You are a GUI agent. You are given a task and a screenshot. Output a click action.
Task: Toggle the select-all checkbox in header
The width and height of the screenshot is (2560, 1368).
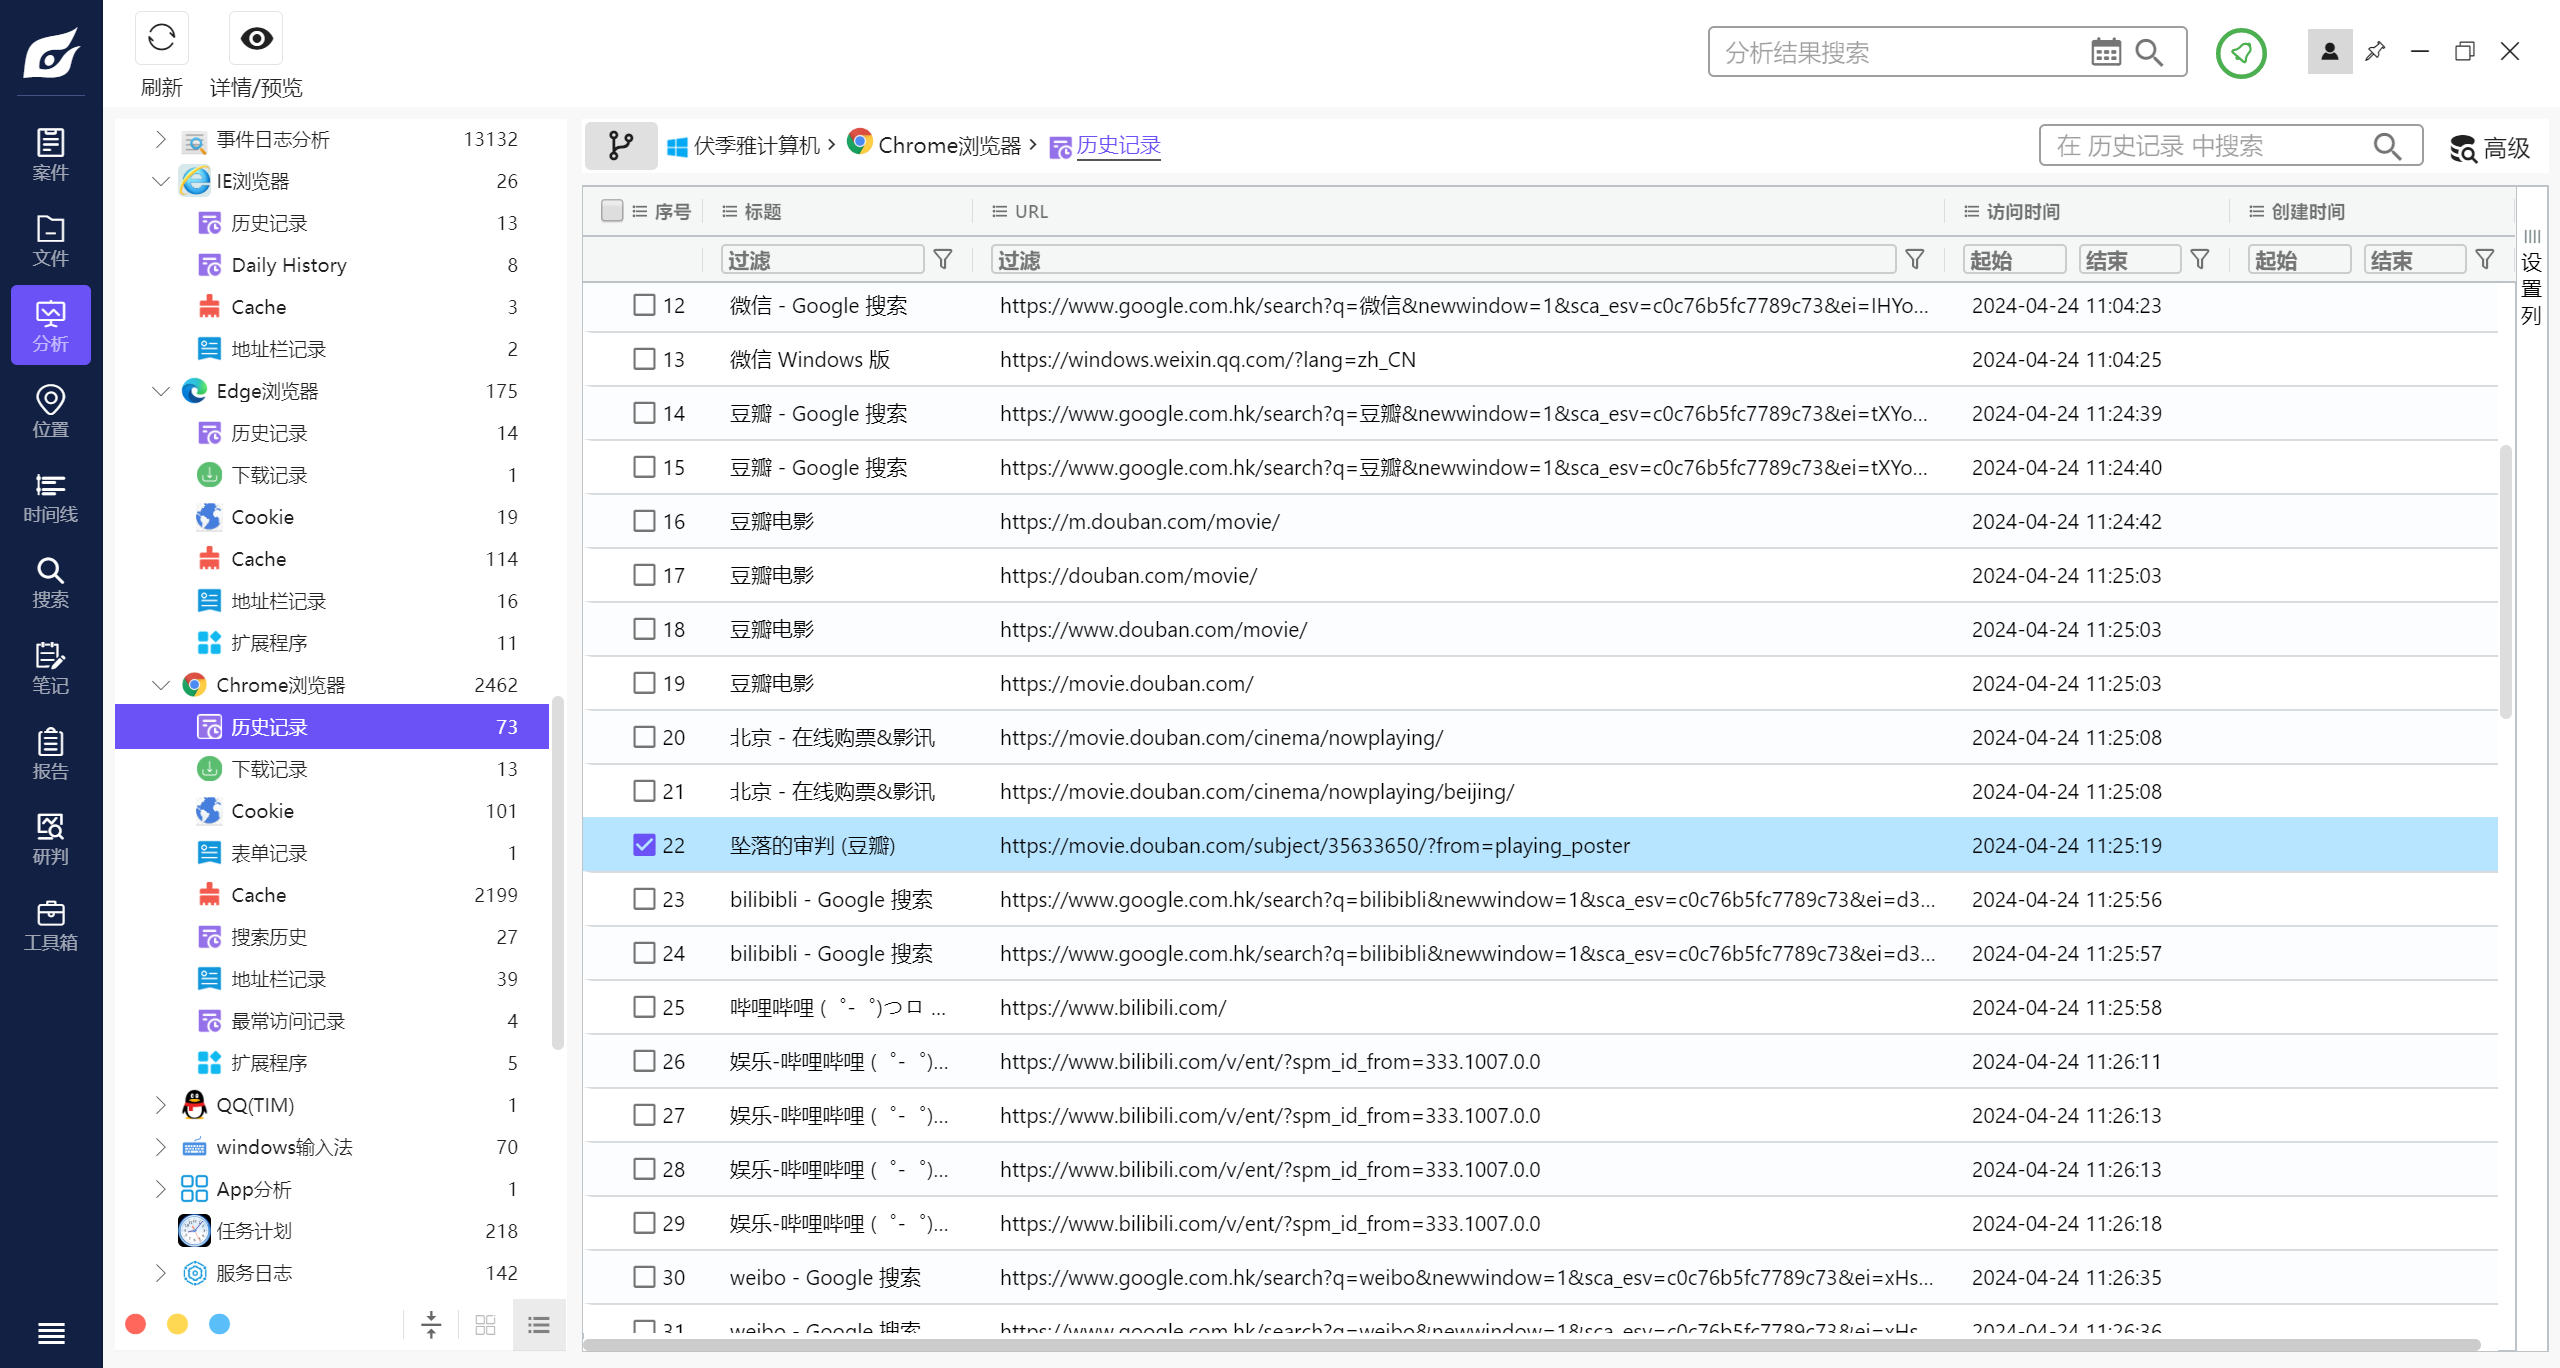coord(612,211)
